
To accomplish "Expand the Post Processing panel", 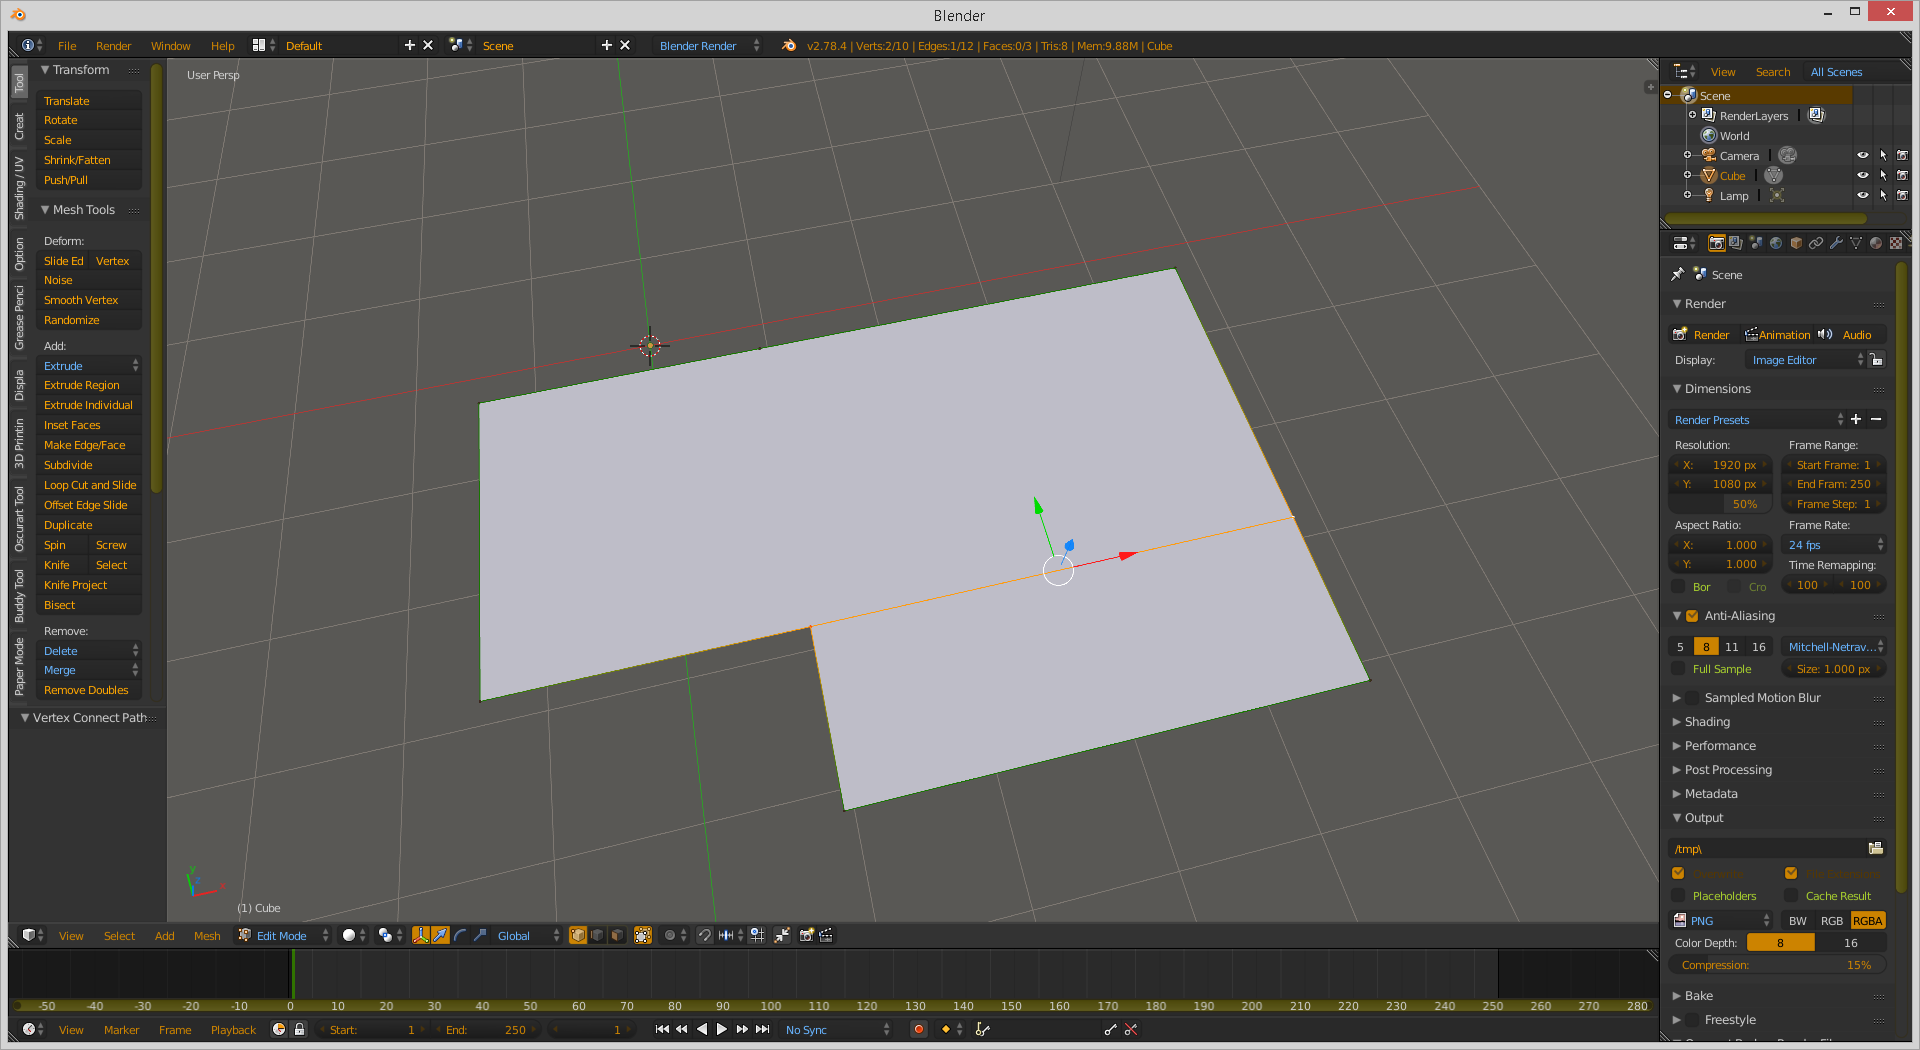I will [1727, 770].
